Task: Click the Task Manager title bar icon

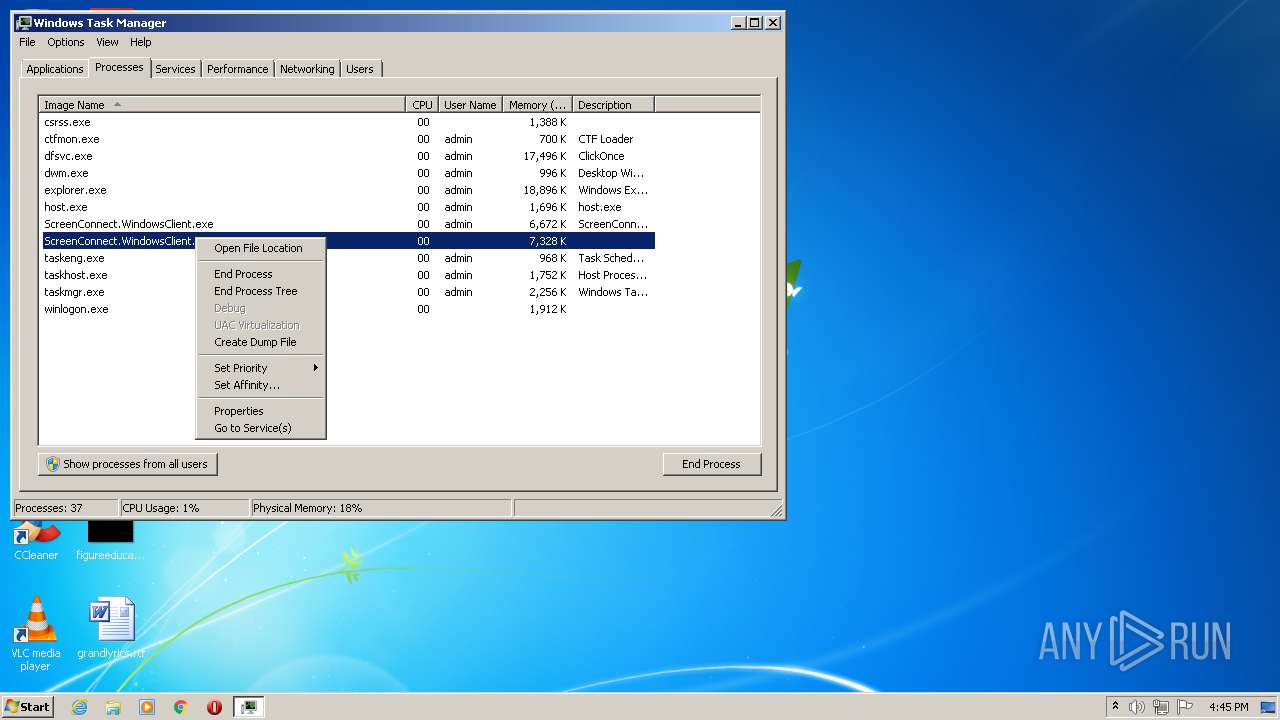Action: 24,22
